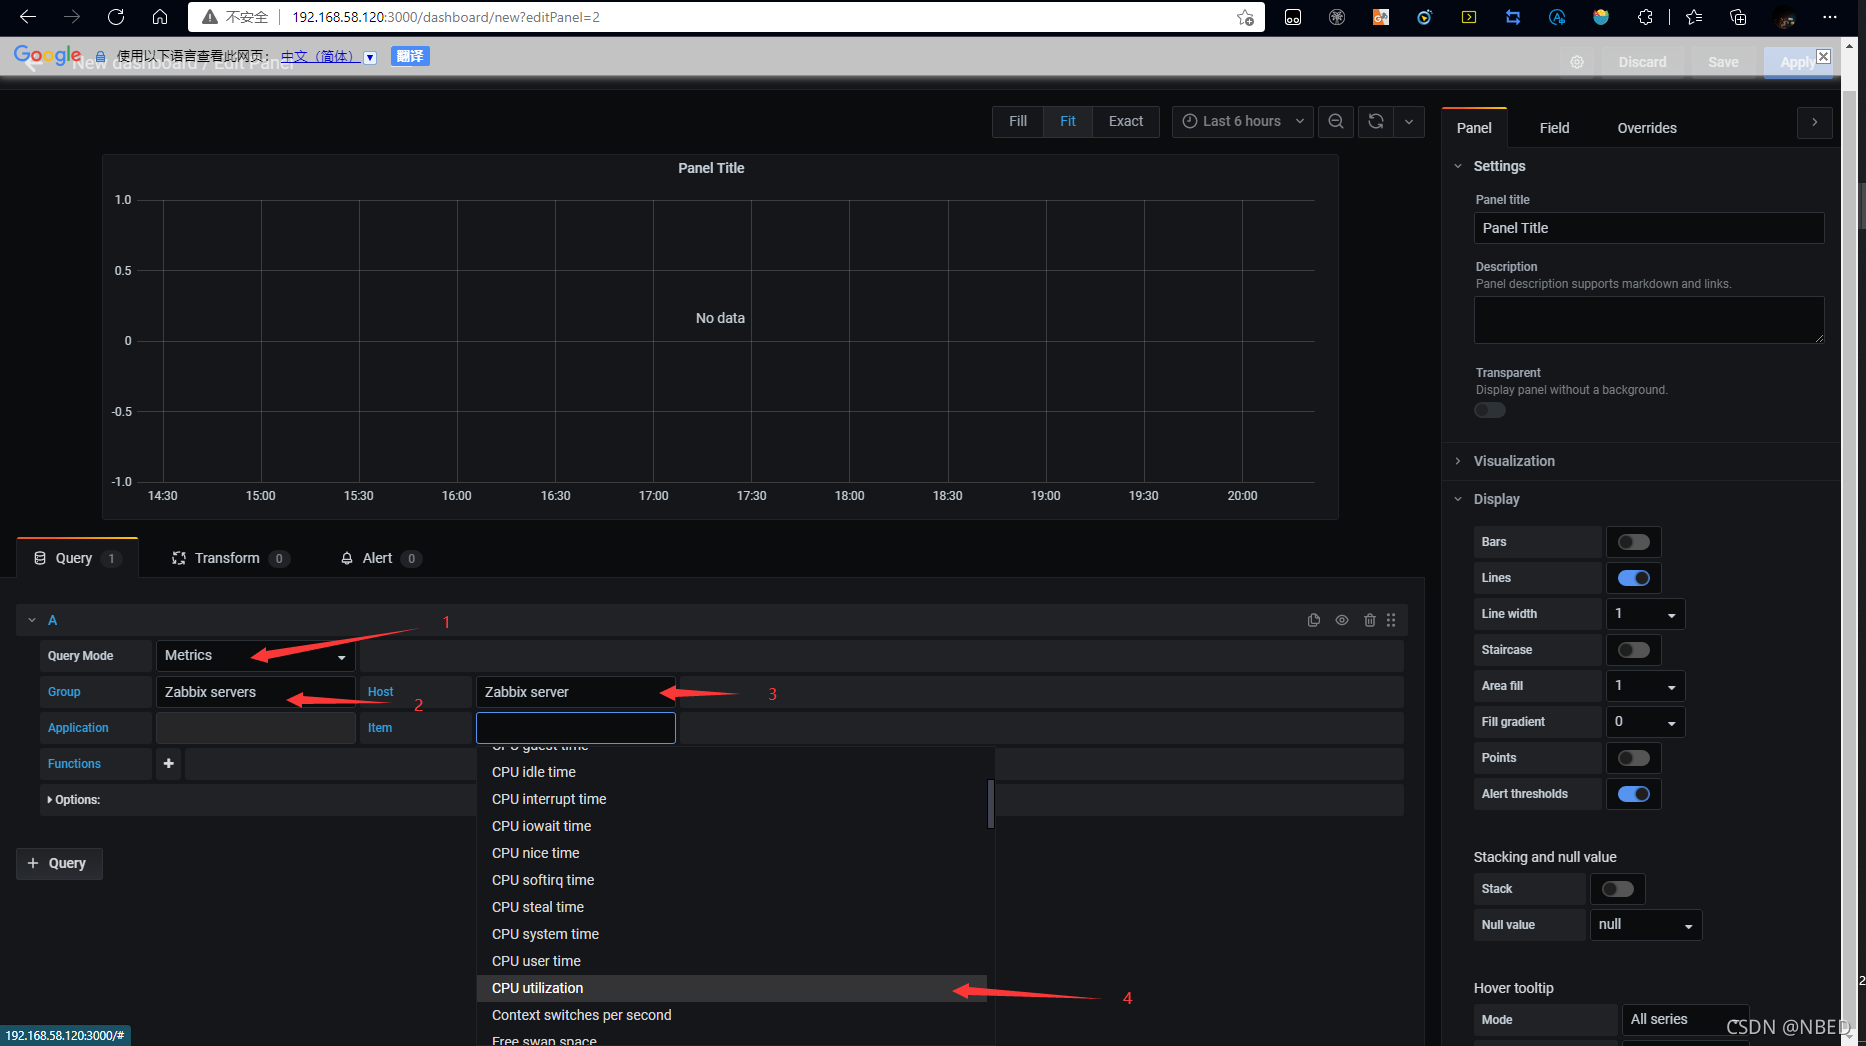Select the Query tab
Image resolution: width=1866 pixels, height=1046 pixels.
pyautogui.click(x=77, y=558)
